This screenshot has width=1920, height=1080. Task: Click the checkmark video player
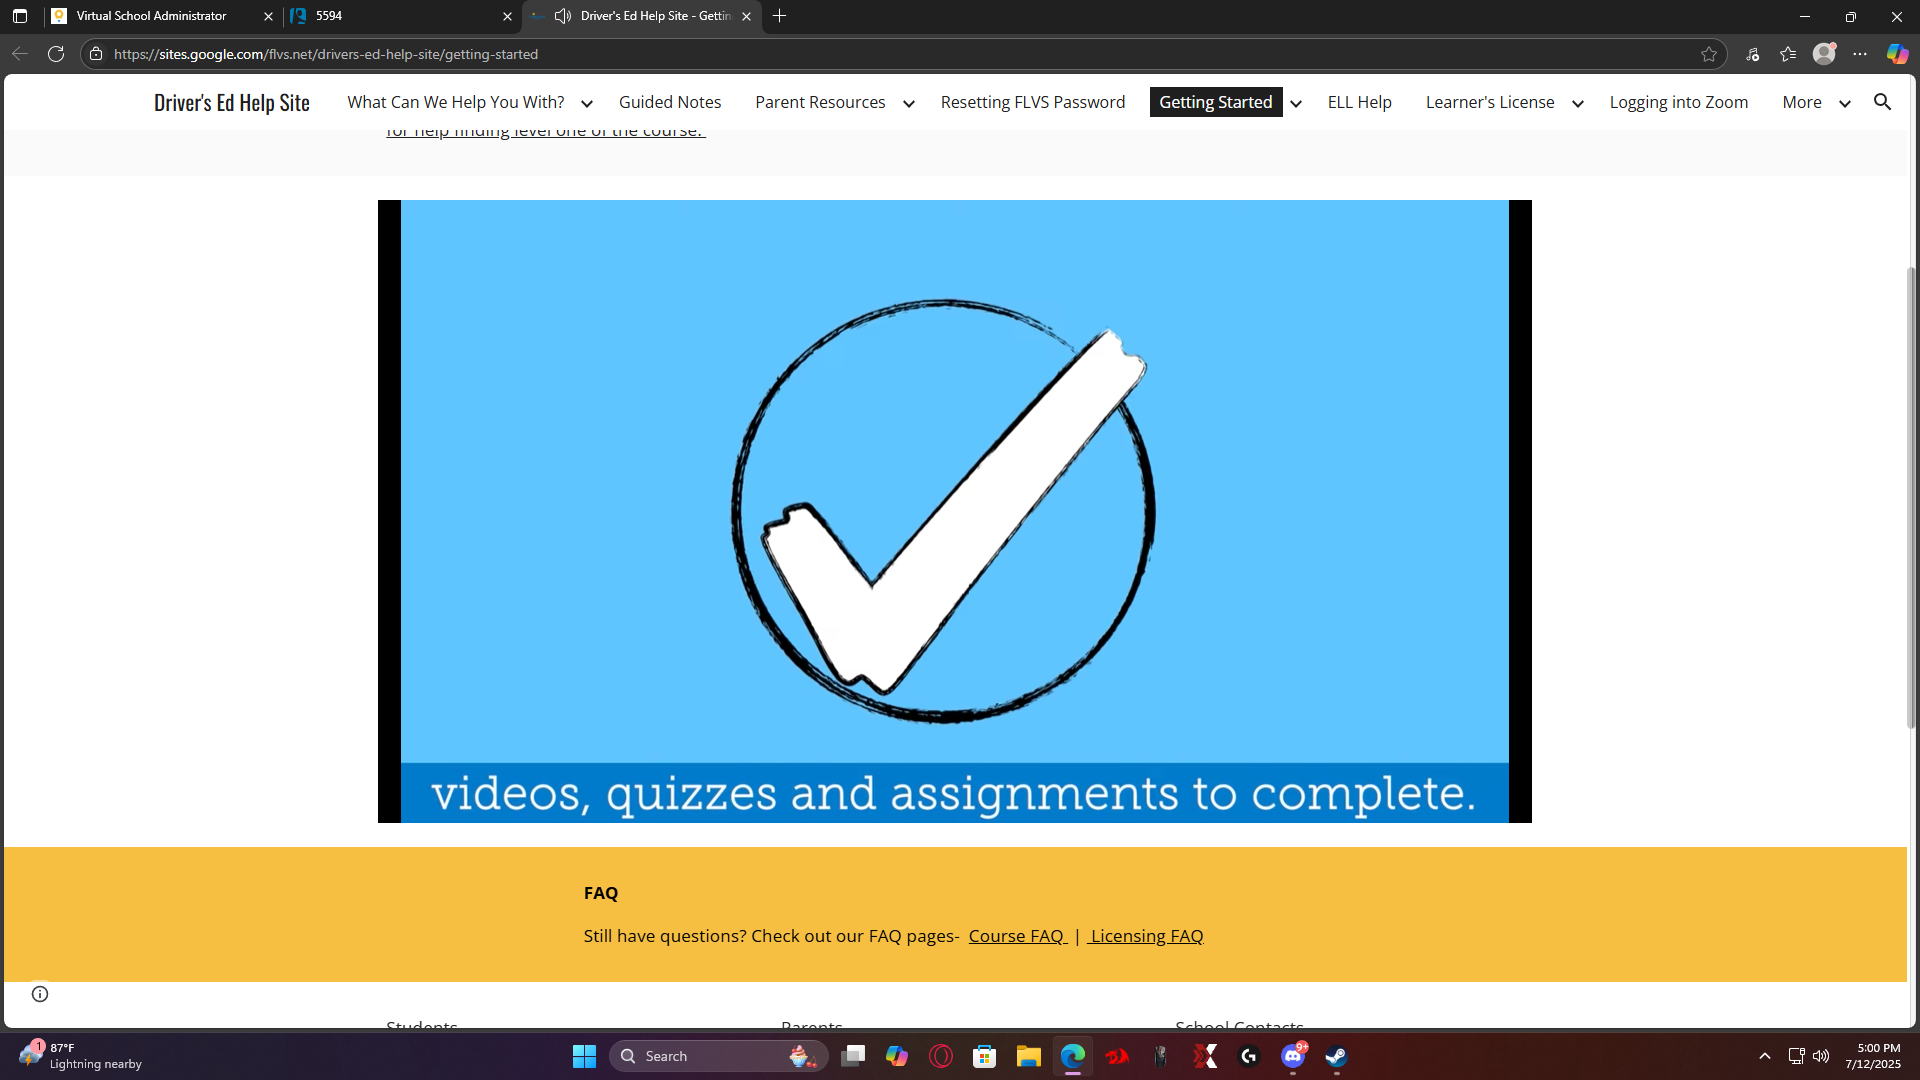954,511
